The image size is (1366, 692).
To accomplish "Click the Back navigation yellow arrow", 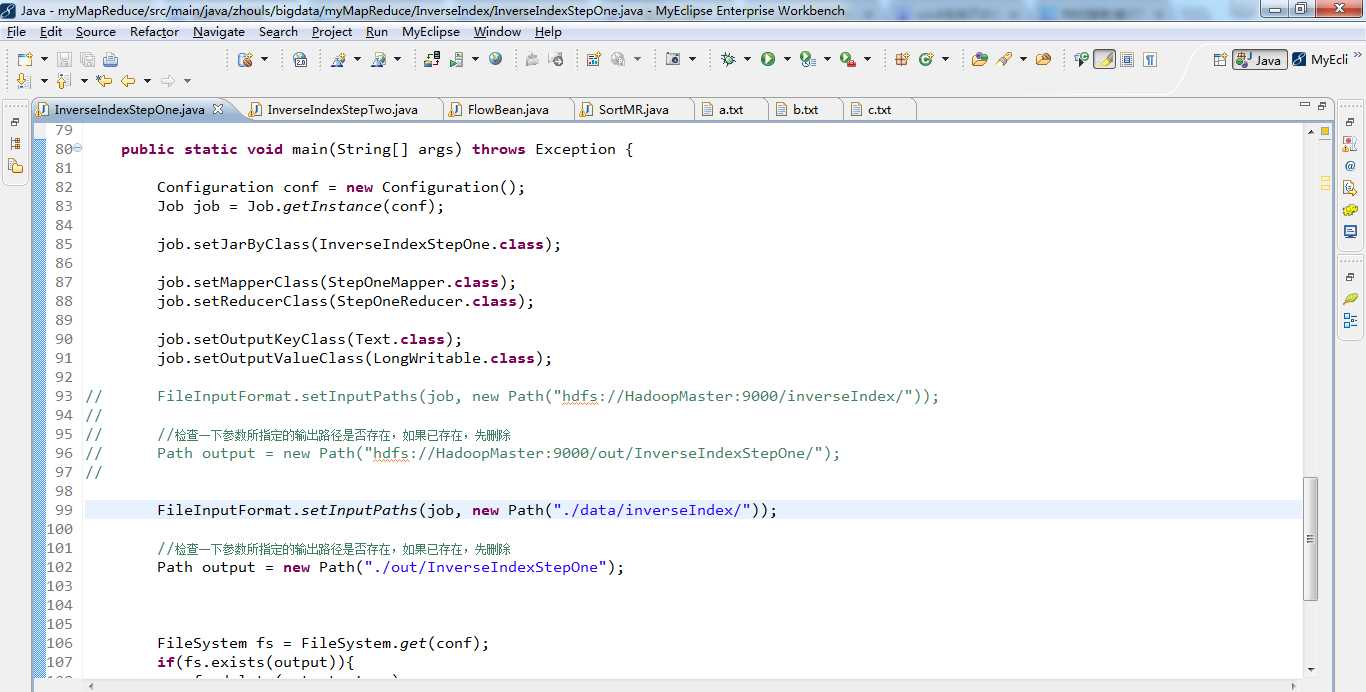I will click(x=128, y=81).
